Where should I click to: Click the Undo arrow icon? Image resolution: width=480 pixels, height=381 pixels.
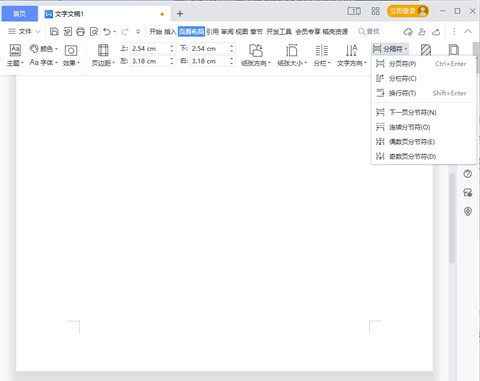point(107,32)
